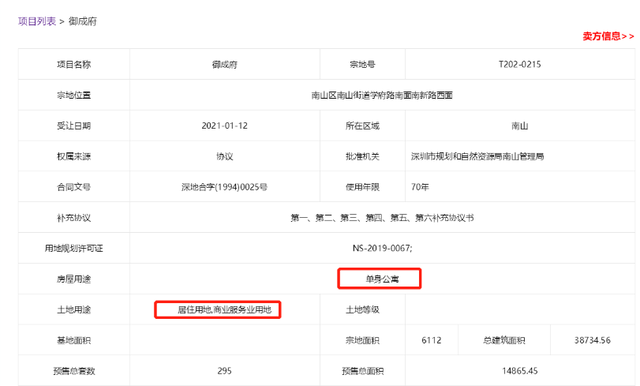Click the parcel number T202-0215

[520, 64]
